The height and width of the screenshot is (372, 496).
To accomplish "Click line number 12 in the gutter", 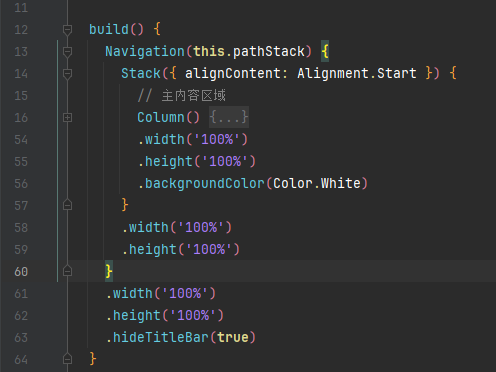I will point(21,30).
